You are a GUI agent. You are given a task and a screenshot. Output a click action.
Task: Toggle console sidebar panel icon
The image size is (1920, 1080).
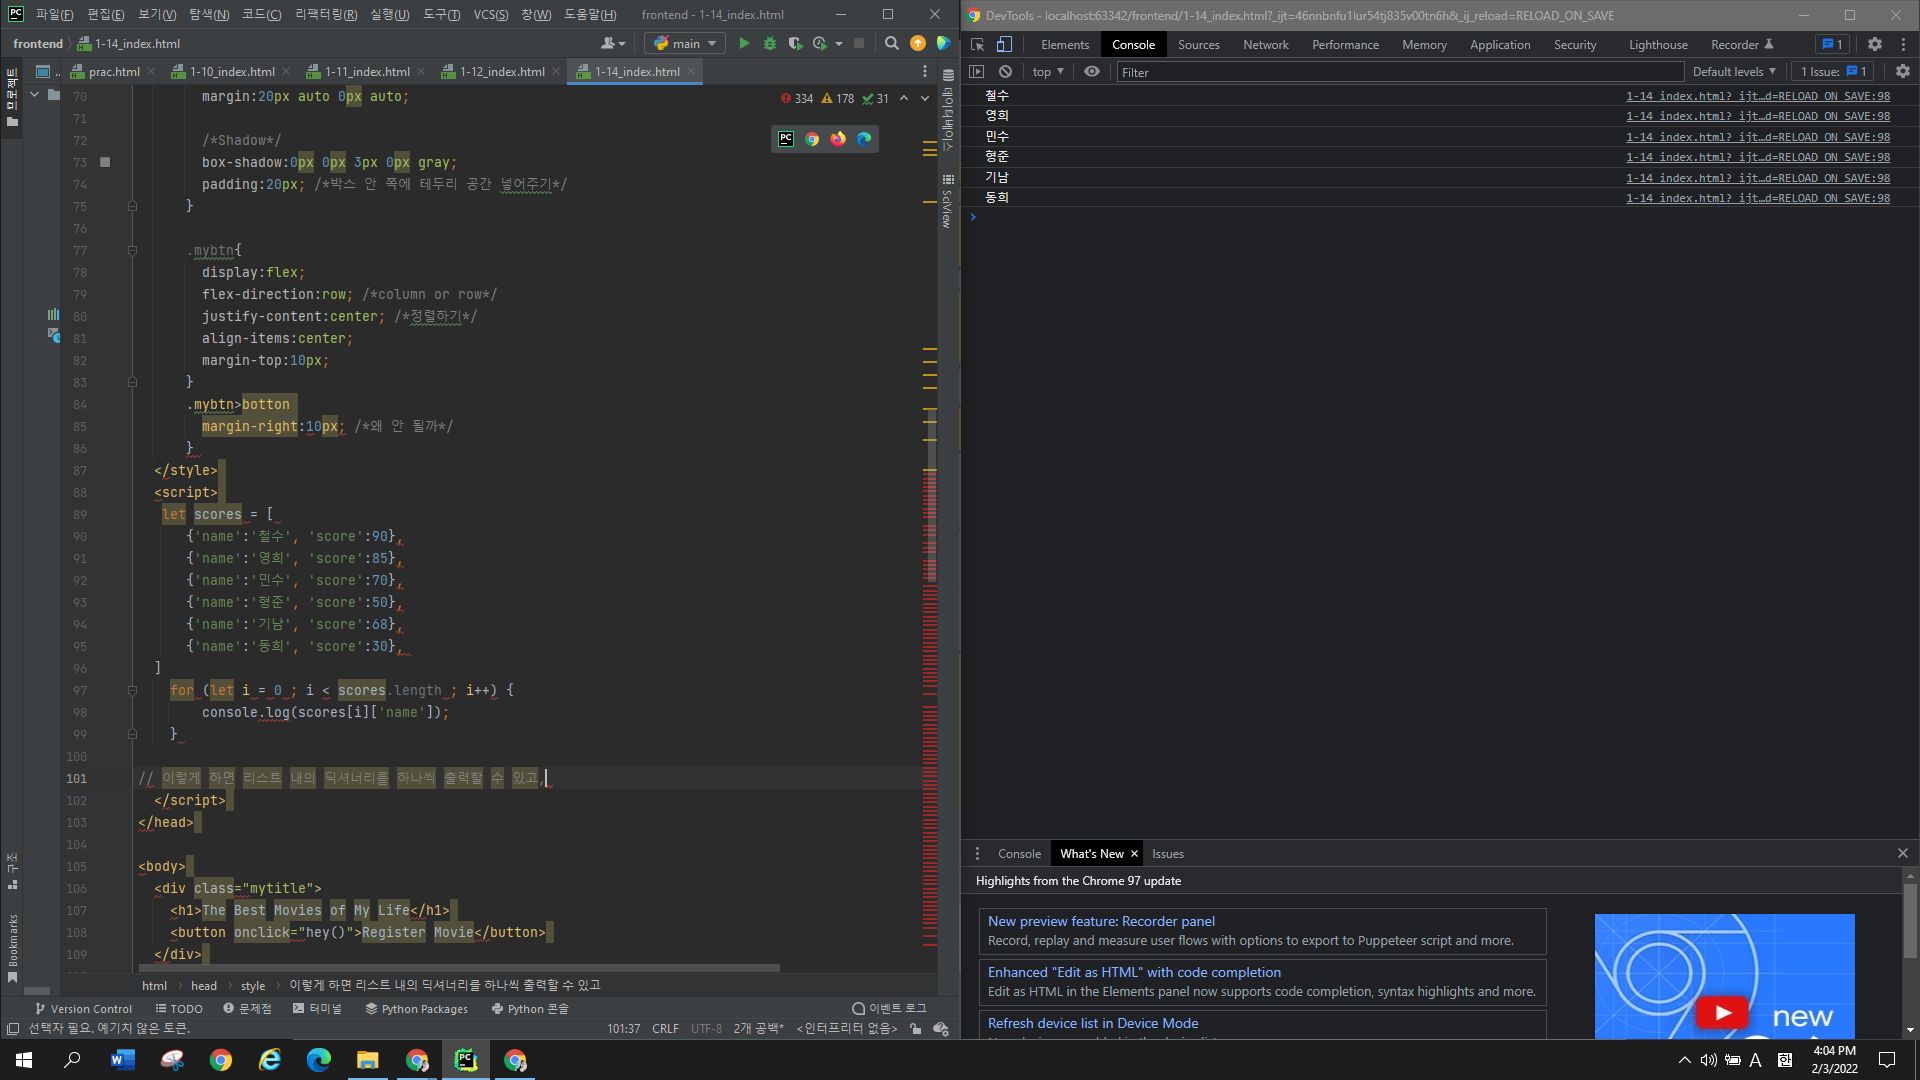pyautogui.click(x=977, y=72)
